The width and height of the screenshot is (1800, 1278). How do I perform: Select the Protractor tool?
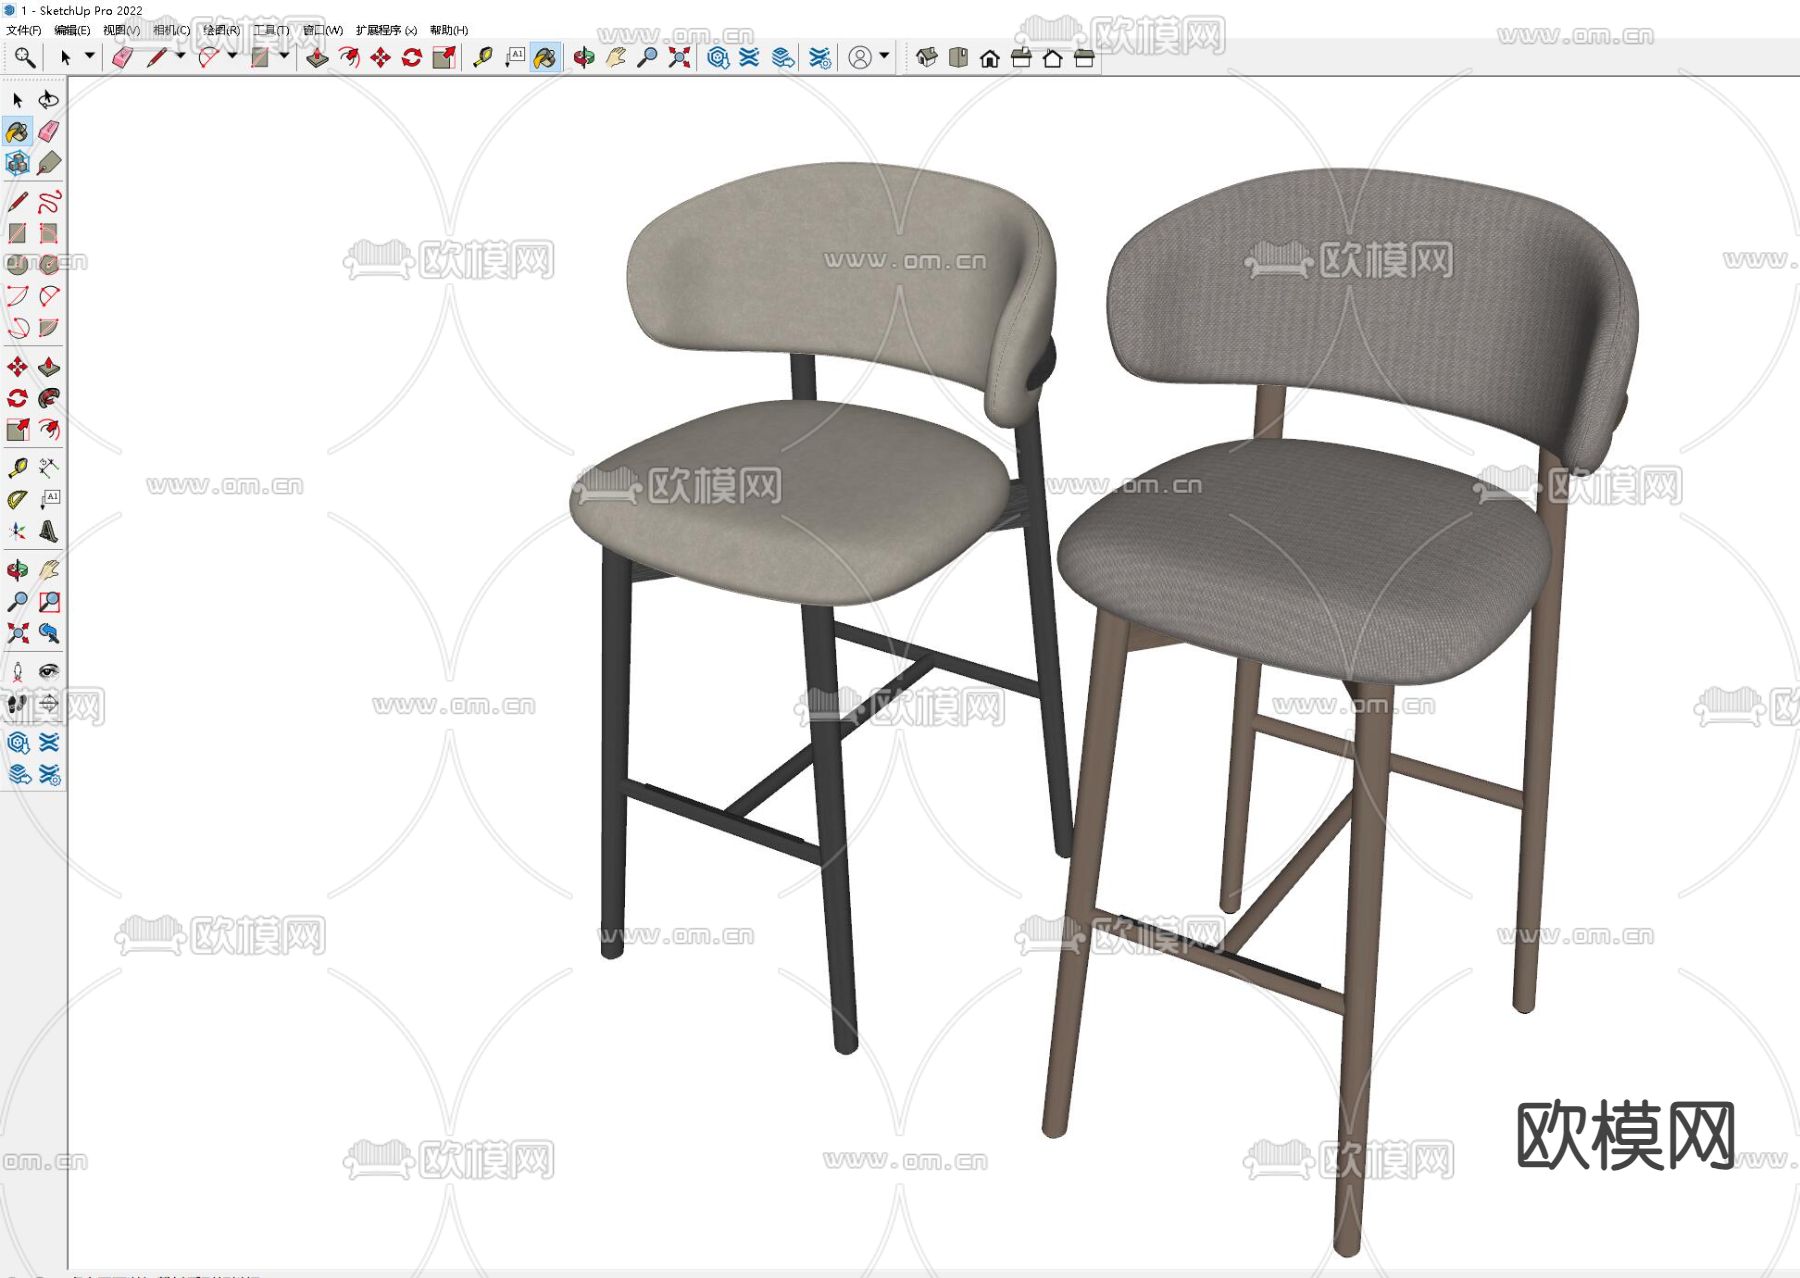point(17,500)
